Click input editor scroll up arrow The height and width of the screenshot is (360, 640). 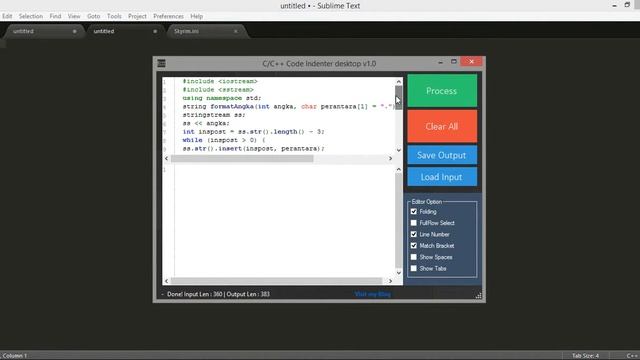(x=399, y=82)
